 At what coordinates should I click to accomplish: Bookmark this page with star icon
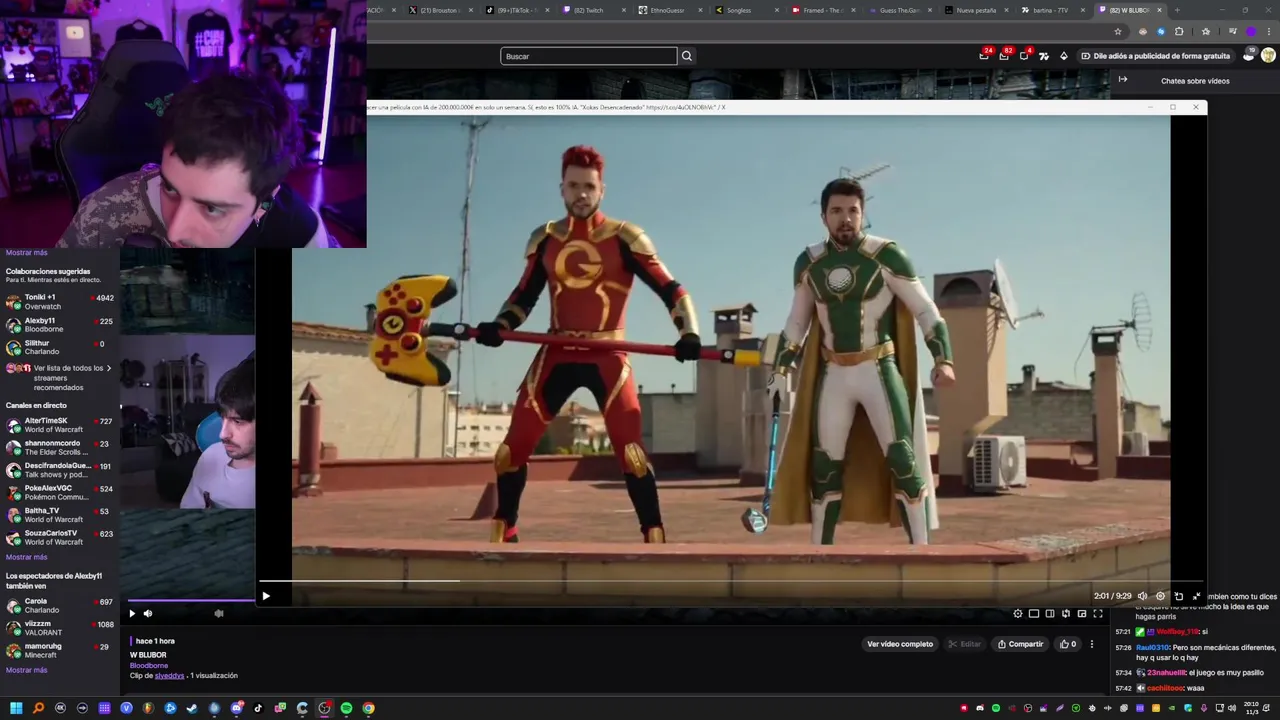(x=1118, y=32)
